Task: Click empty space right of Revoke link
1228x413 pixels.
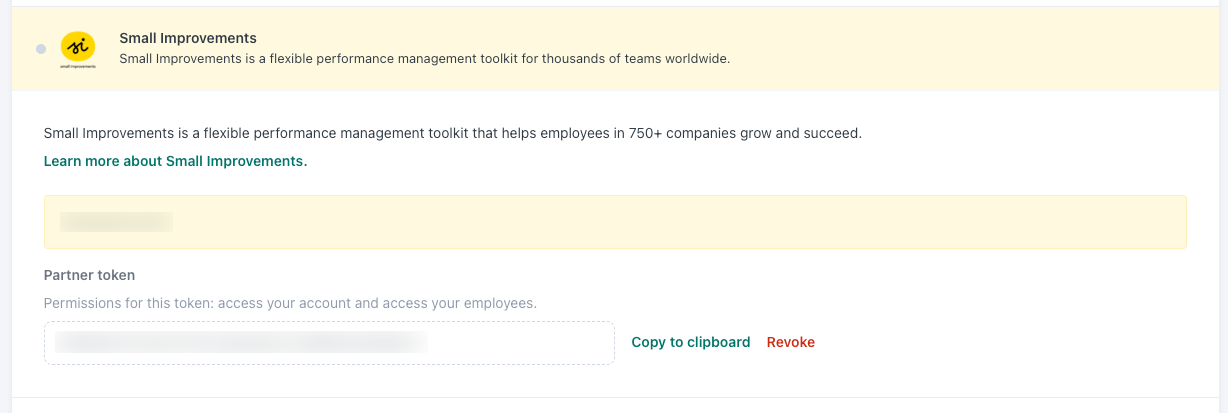Action: [x=1000, y=342]
